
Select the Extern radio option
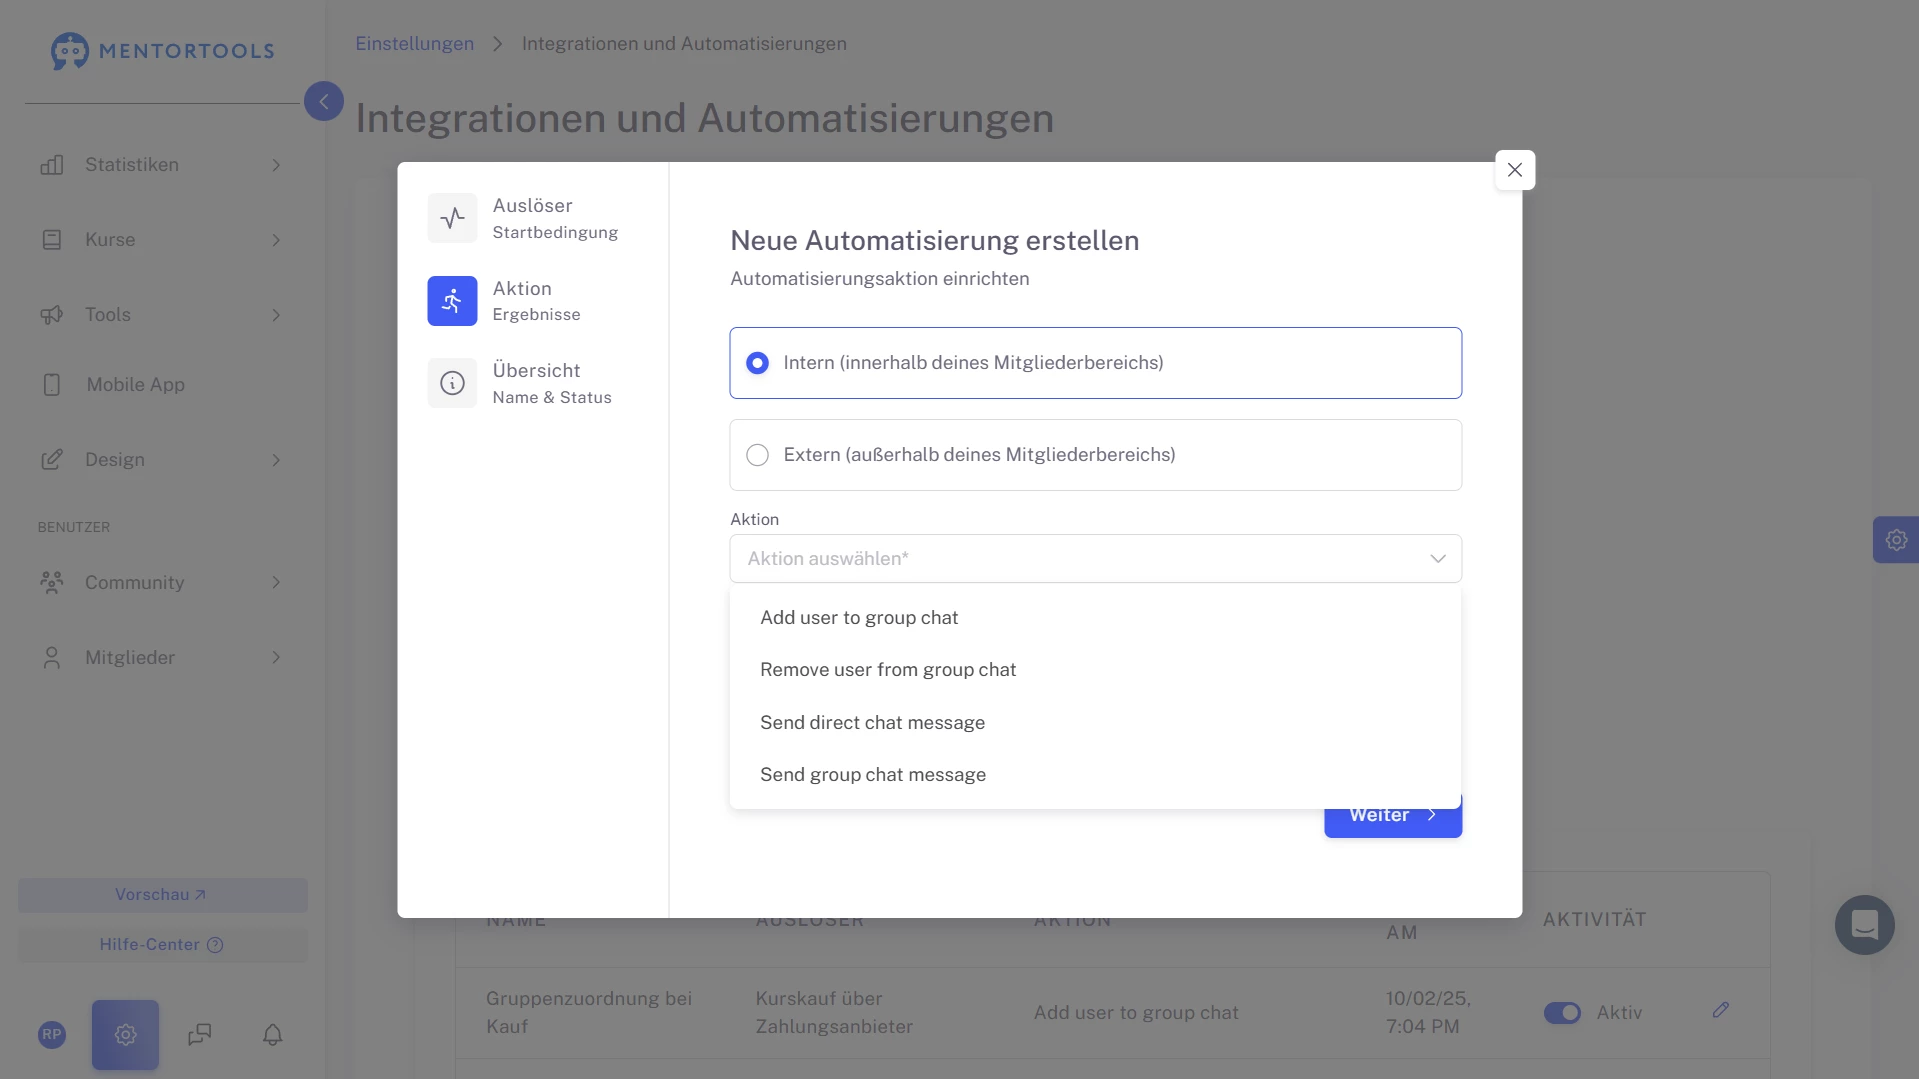(x=758, y=455)
